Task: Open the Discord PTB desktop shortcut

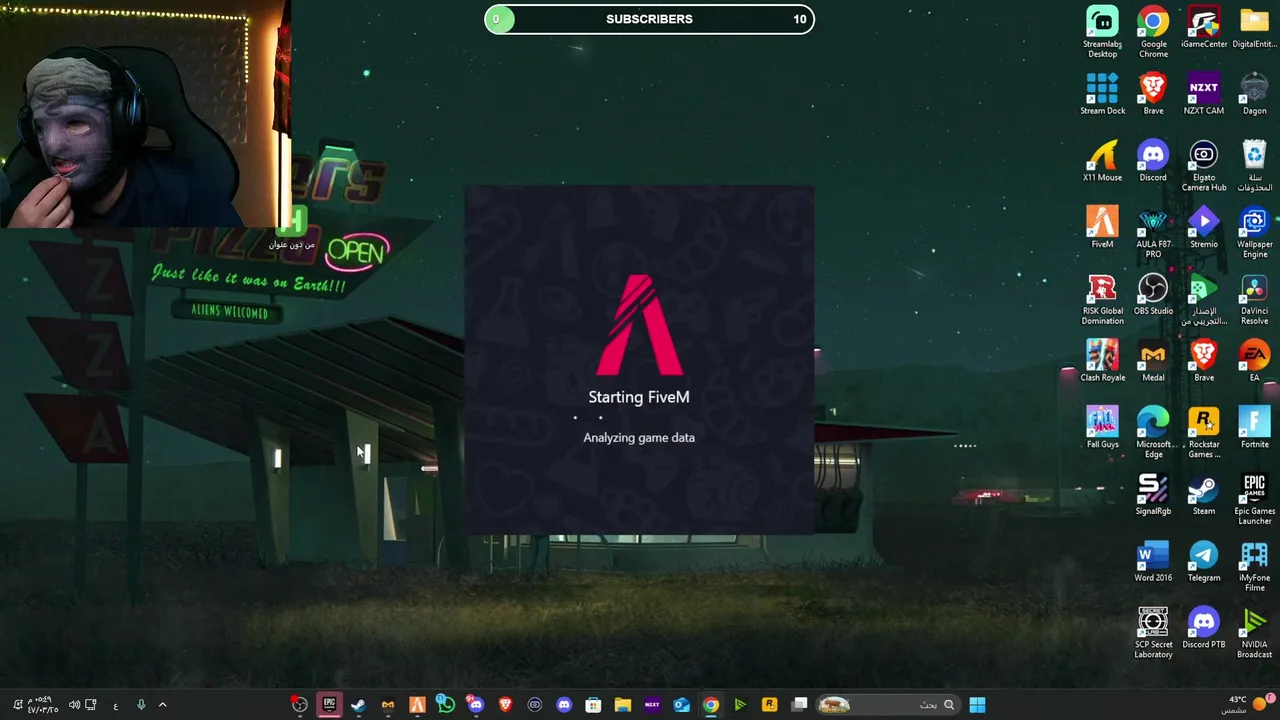Action: click(1204, 627)
